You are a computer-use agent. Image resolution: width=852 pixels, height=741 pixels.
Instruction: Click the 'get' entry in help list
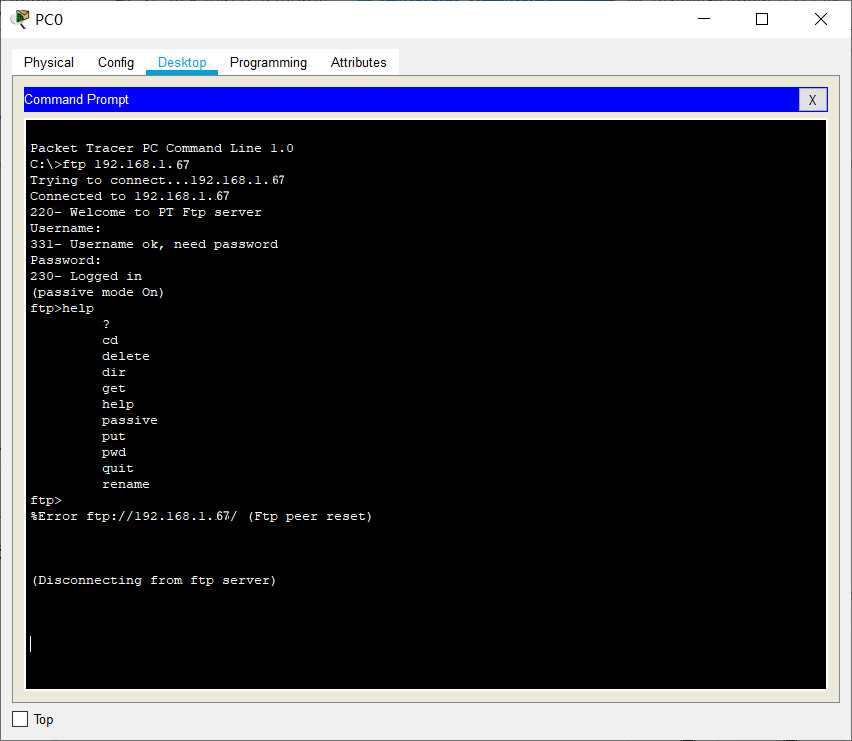tap(114, 388)
